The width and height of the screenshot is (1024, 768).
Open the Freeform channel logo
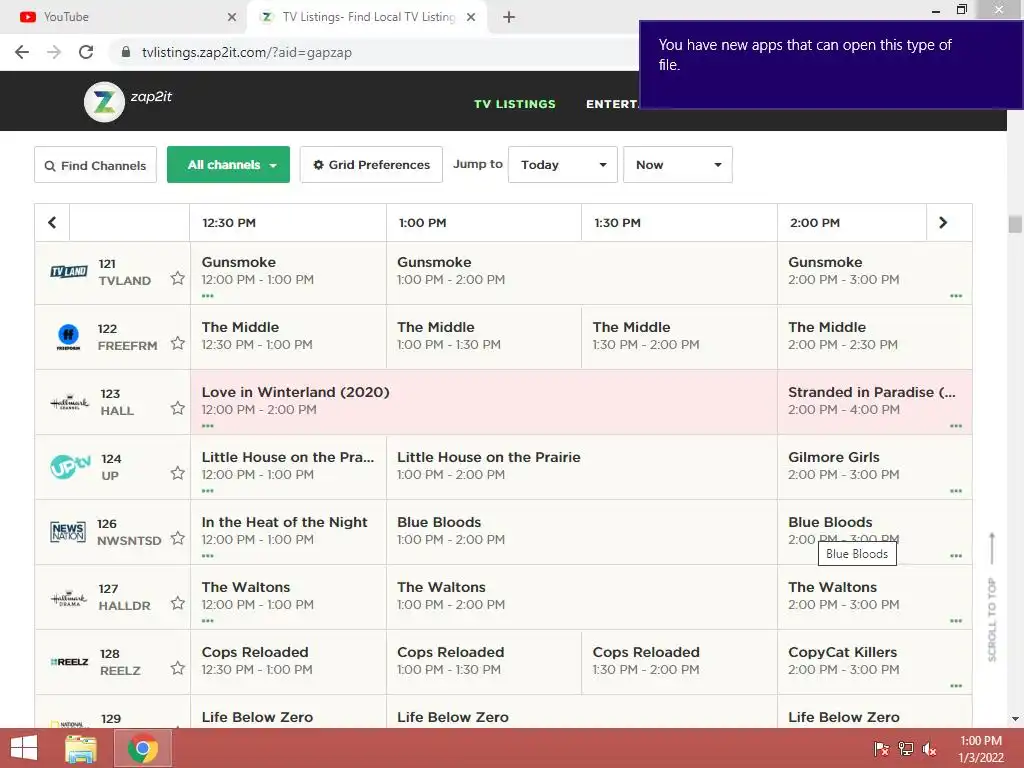tap(69, 336)
